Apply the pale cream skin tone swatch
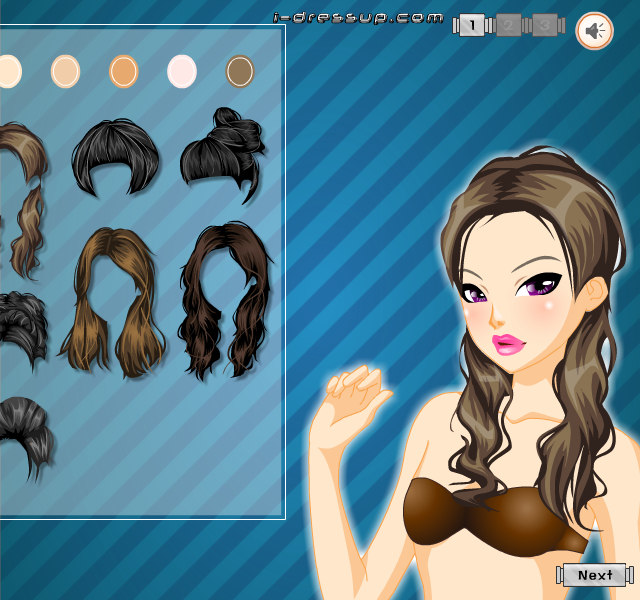The width and height of the screenshot is (640, 600). [x=10, y=71]
